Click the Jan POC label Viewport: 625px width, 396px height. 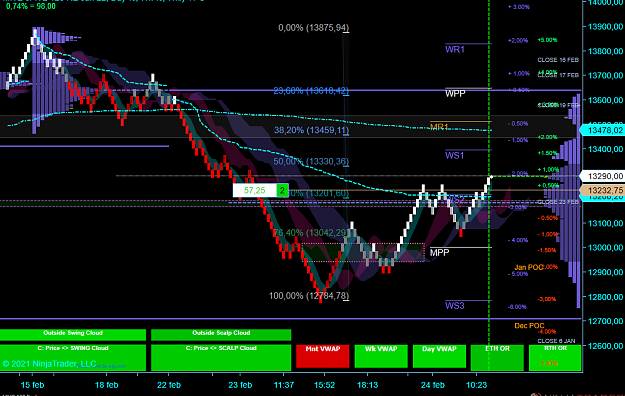[529, 267]
